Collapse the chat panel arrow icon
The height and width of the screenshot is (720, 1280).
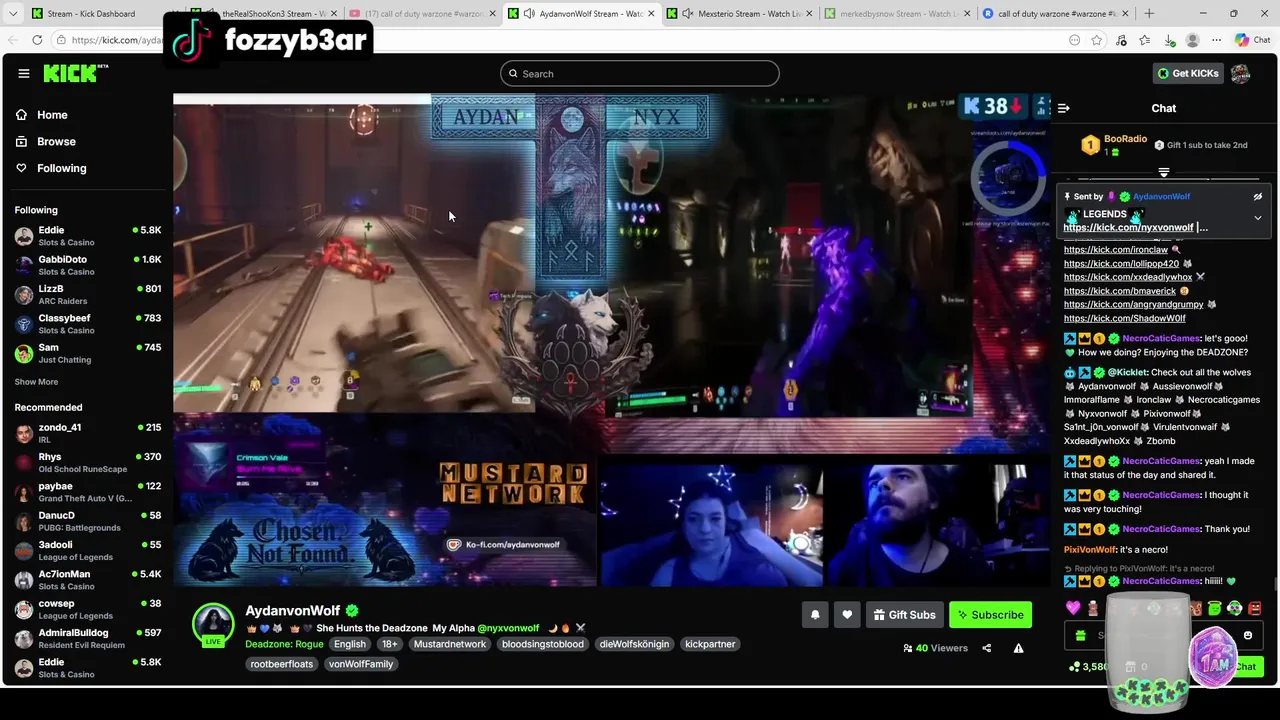(x=1063, y=108)
